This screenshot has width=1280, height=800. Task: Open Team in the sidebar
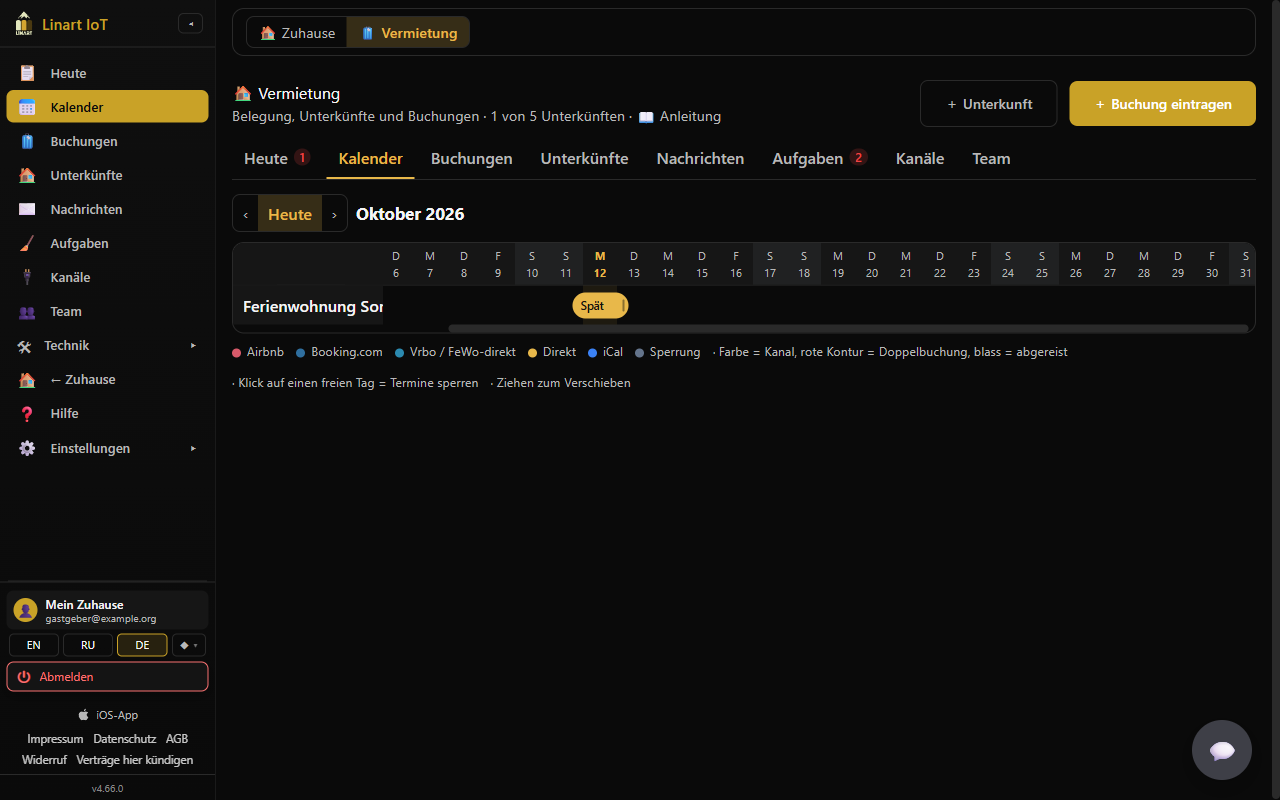[107, 311]
